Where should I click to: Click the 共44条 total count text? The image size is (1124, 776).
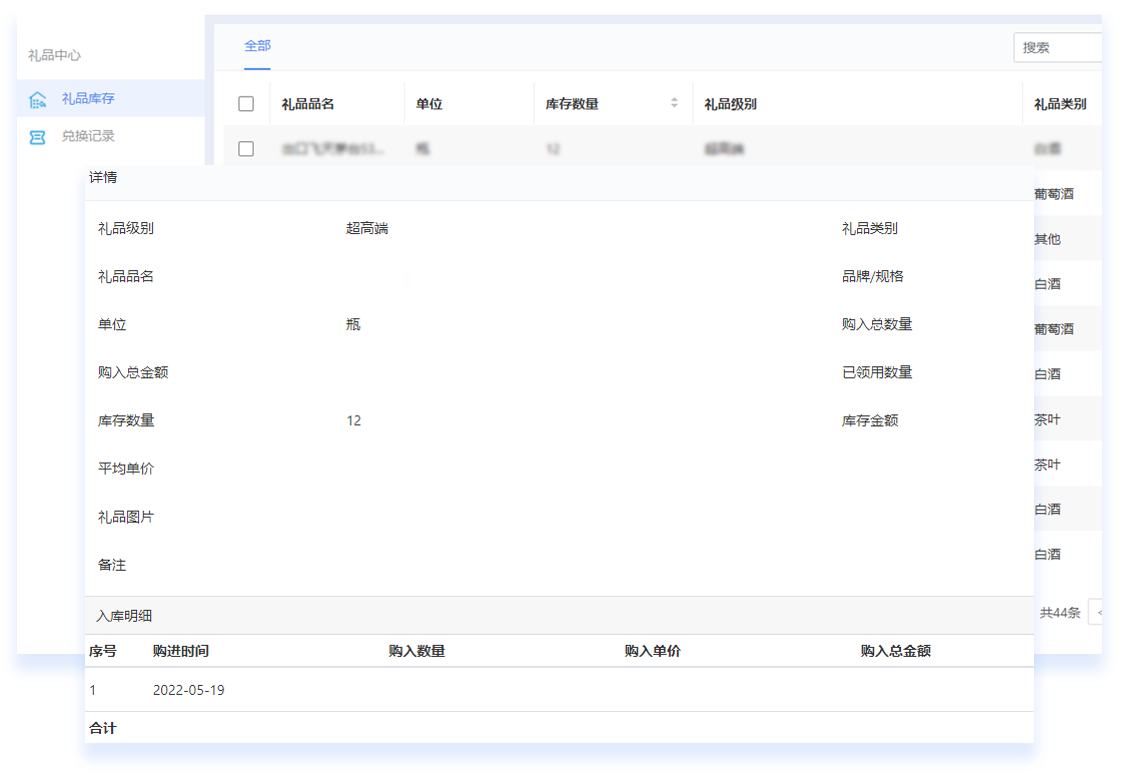1059,613
